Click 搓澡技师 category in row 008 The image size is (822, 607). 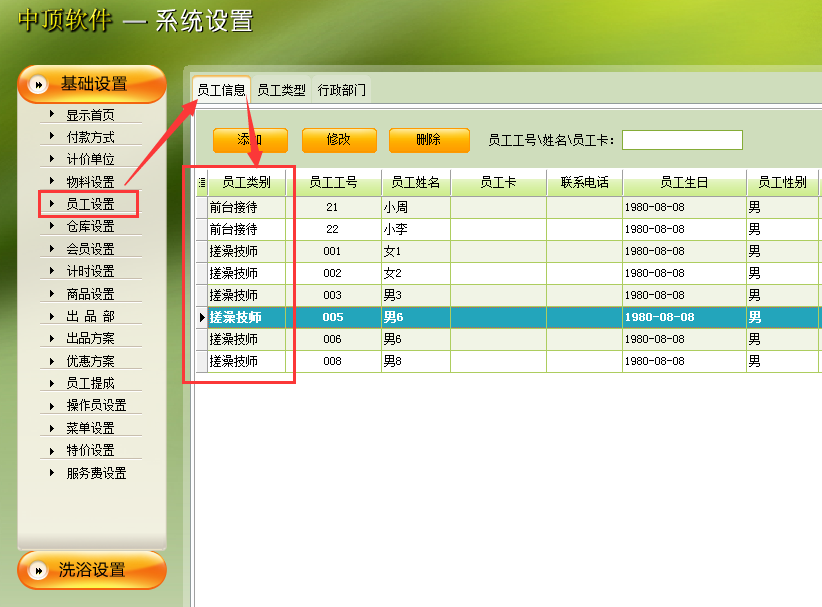pyautogui.click(x=246, y=362)
